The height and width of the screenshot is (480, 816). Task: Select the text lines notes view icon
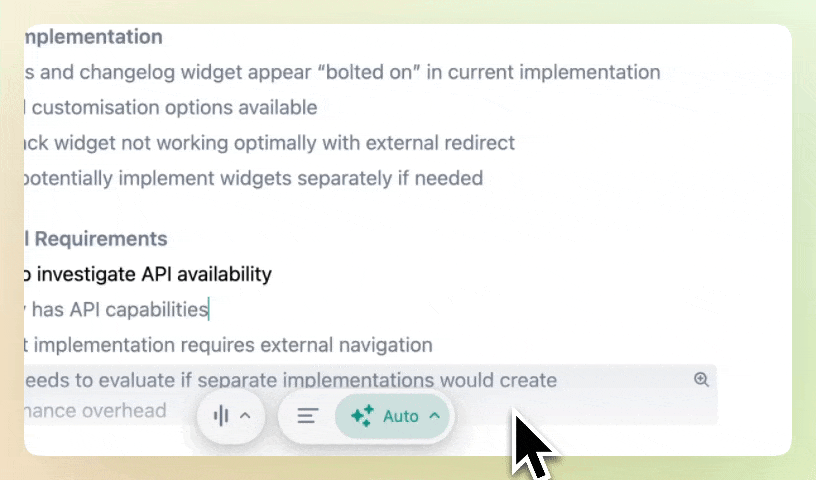click(x=307, y=416)
